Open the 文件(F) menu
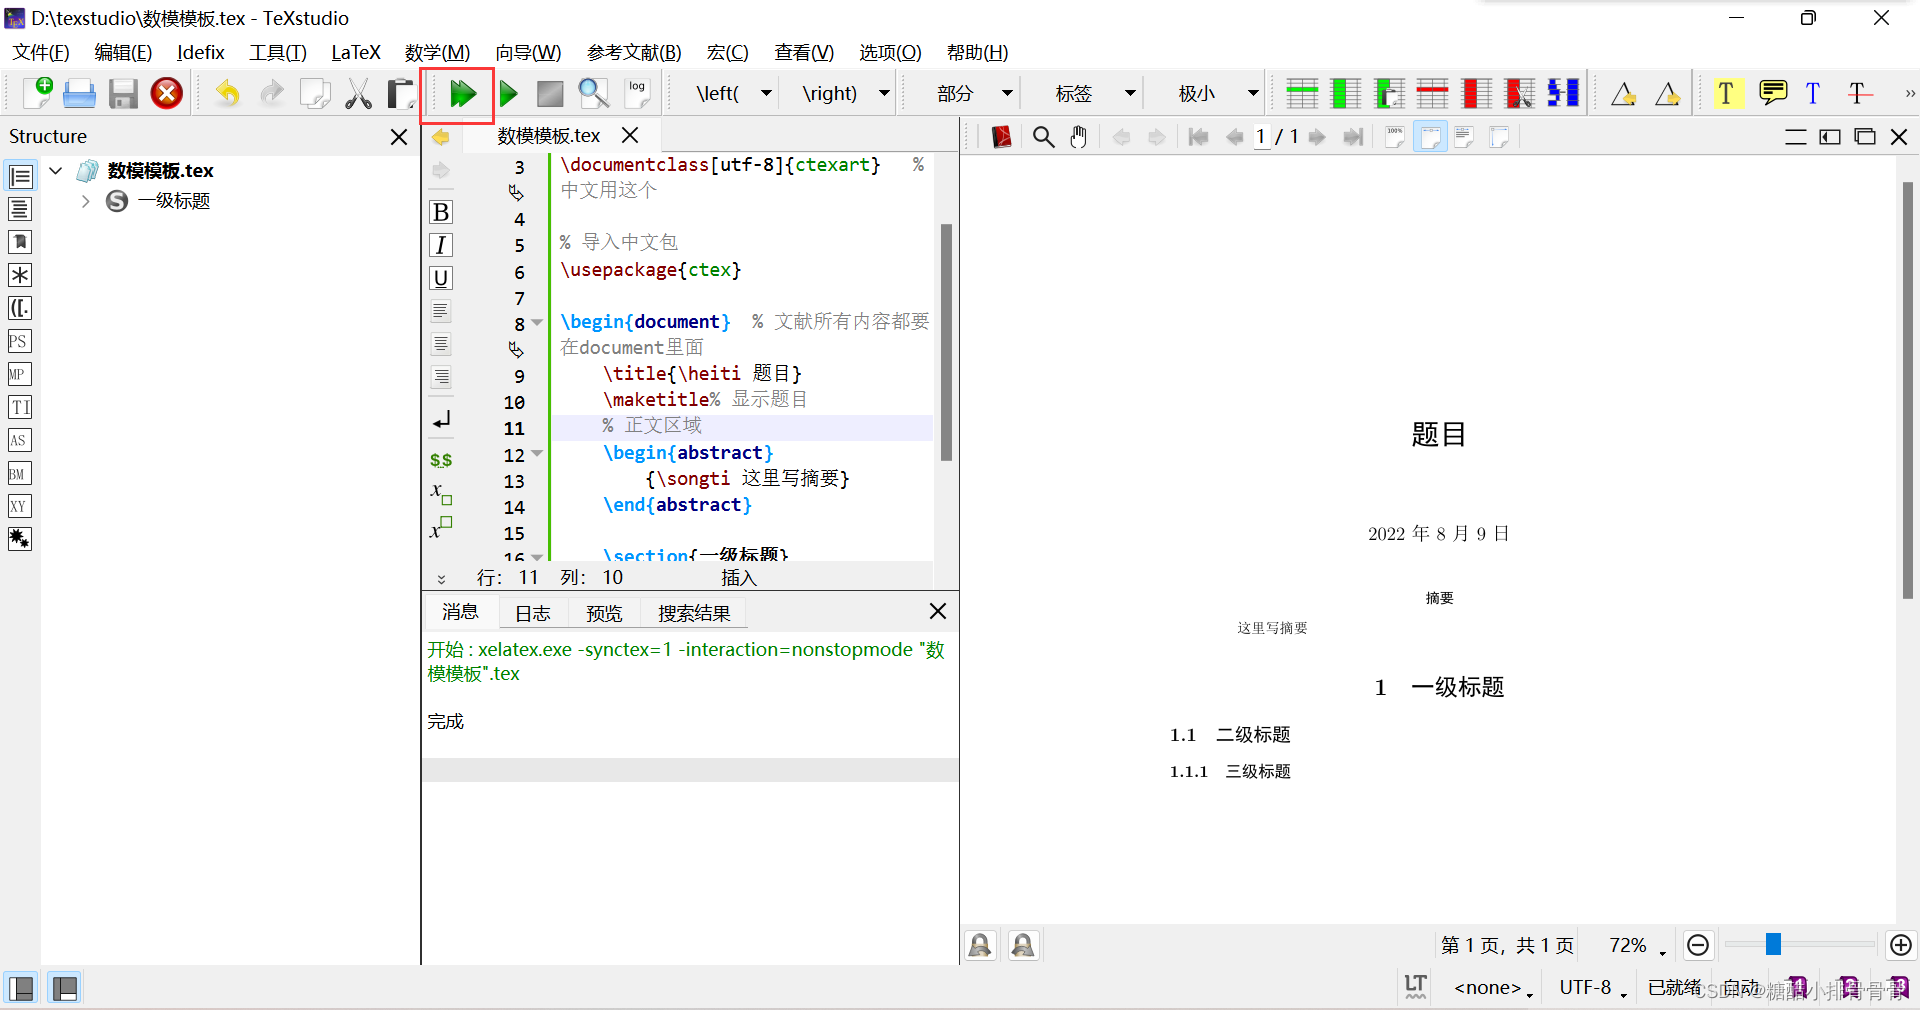Image resolution: width=1920 pixels, height=1010 pixels. 41,52
